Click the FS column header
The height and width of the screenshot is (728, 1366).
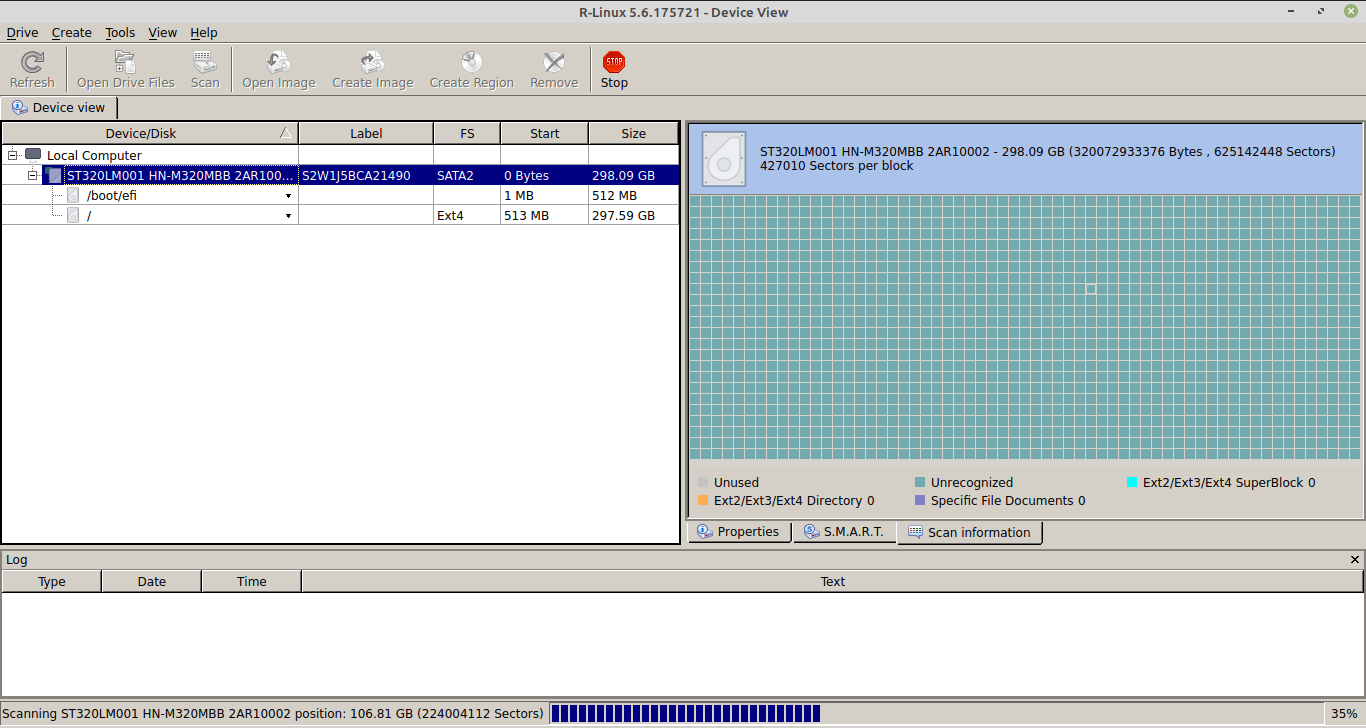point(467,133)
